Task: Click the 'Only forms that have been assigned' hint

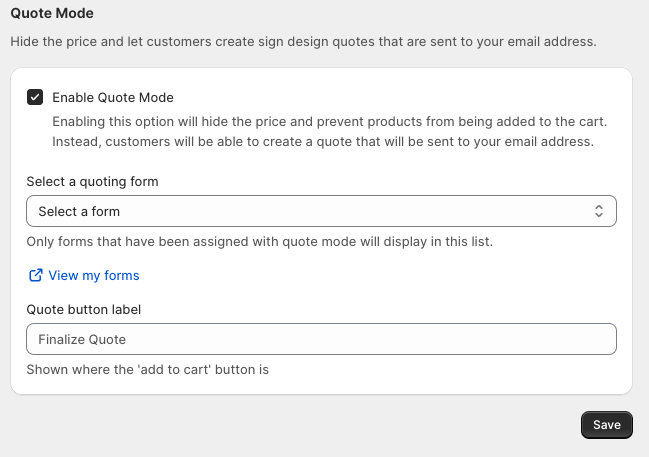Action: pyautogui.click(x=259, y=242)
